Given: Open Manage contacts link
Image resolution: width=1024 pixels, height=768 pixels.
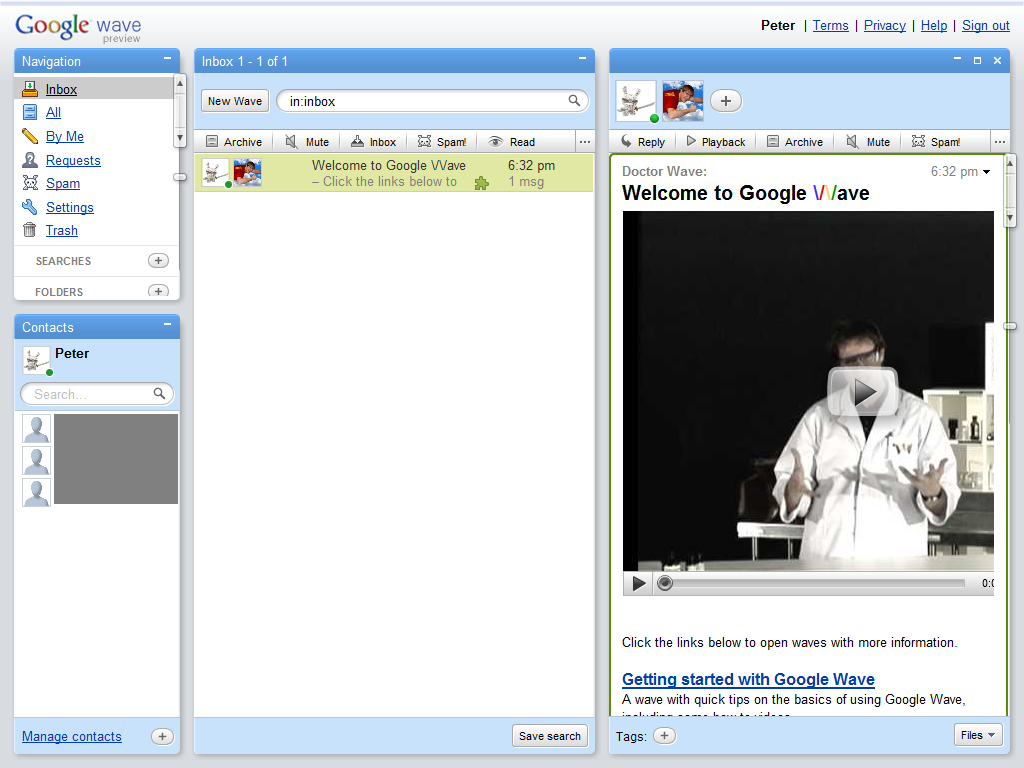Looking at the screenshot, I should (72, 737).
